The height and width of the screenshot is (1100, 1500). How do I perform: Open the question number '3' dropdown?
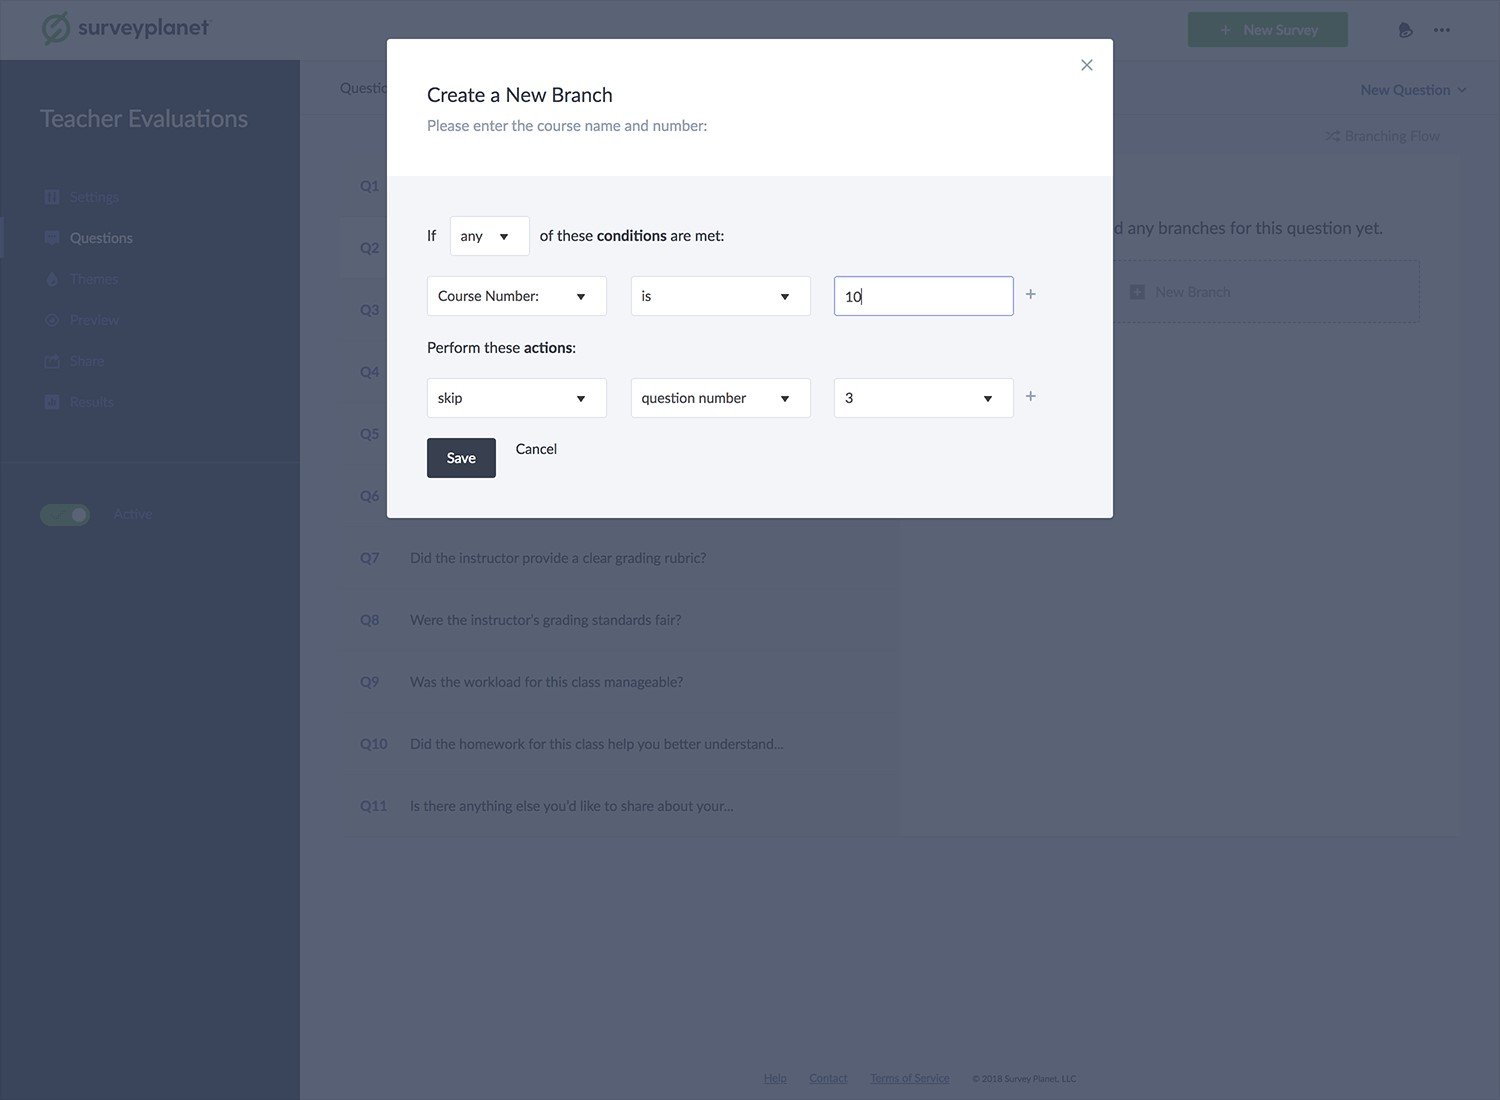point(923,398)
